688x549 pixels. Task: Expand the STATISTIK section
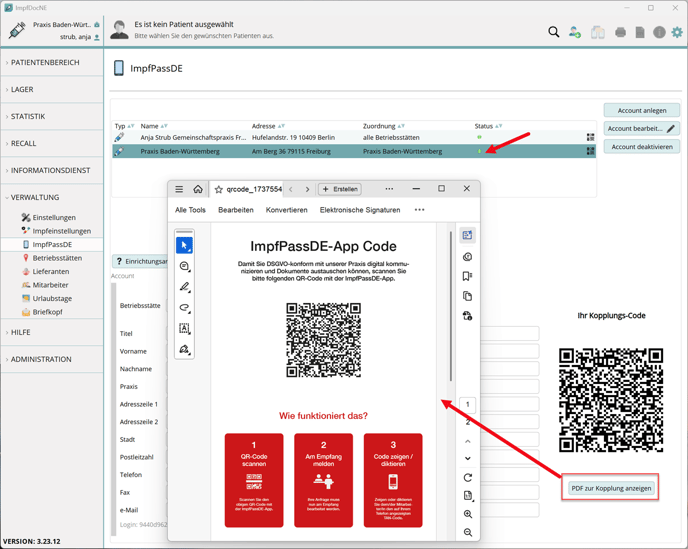click(x=52, y=116)
